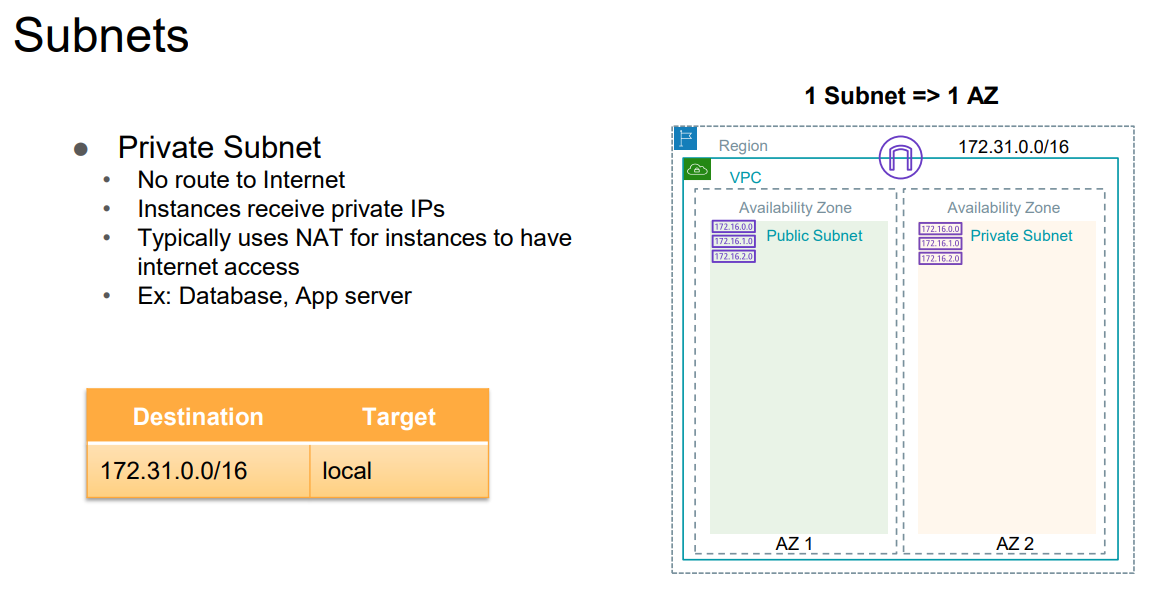The width and height of the screenshot is (1157, 595).
Task: Click the 172.16.0.0 box in Private Subnet
Action: point(940,229)
